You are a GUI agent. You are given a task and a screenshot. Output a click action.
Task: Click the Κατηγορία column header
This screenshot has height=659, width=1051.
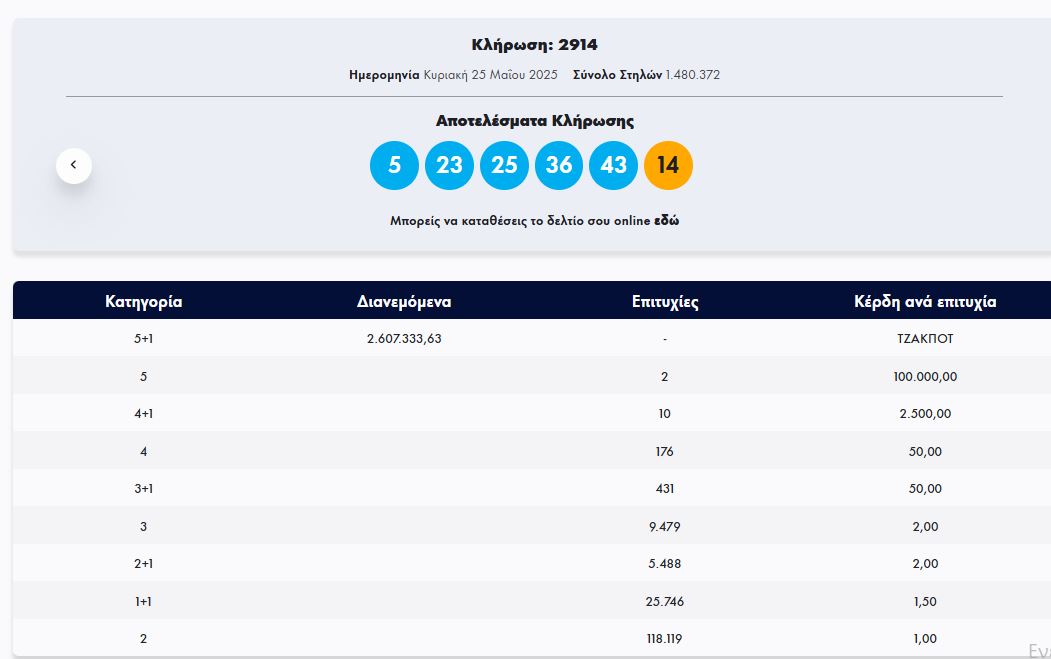coord(144,301)
